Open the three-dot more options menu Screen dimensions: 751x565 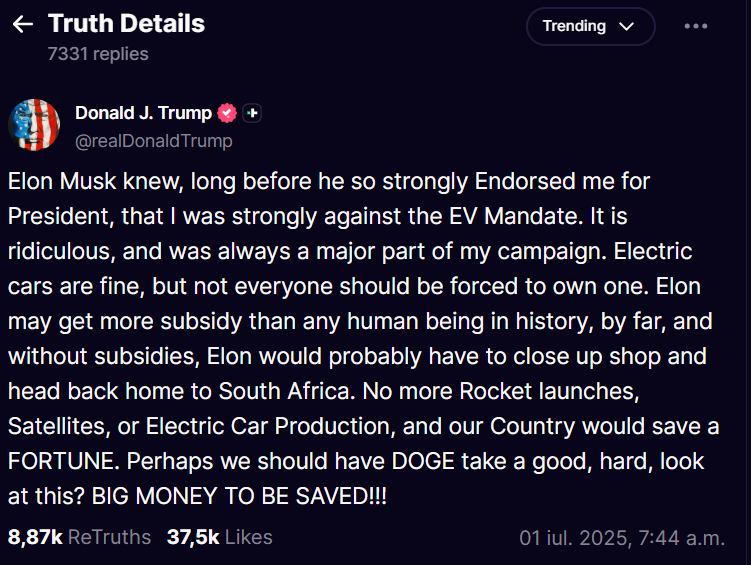click(695, 26)
